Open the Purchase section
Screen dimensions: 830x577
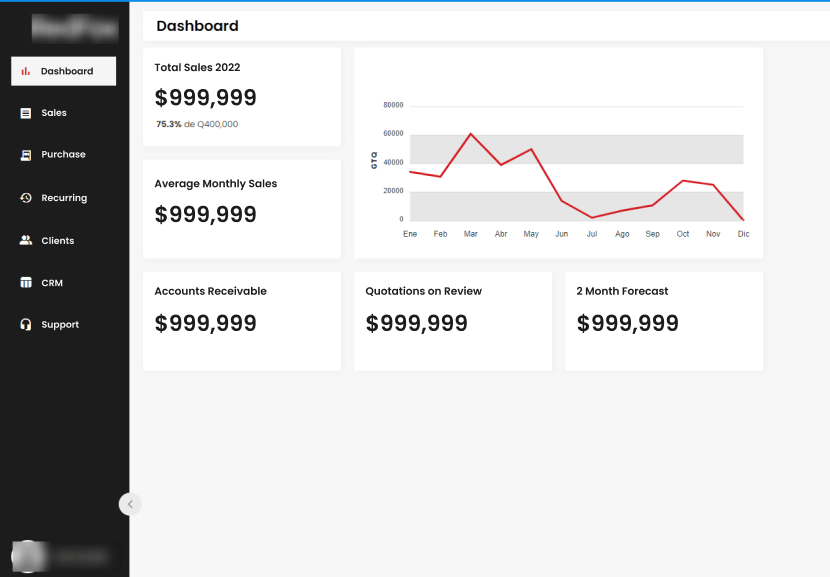point(64,155)
